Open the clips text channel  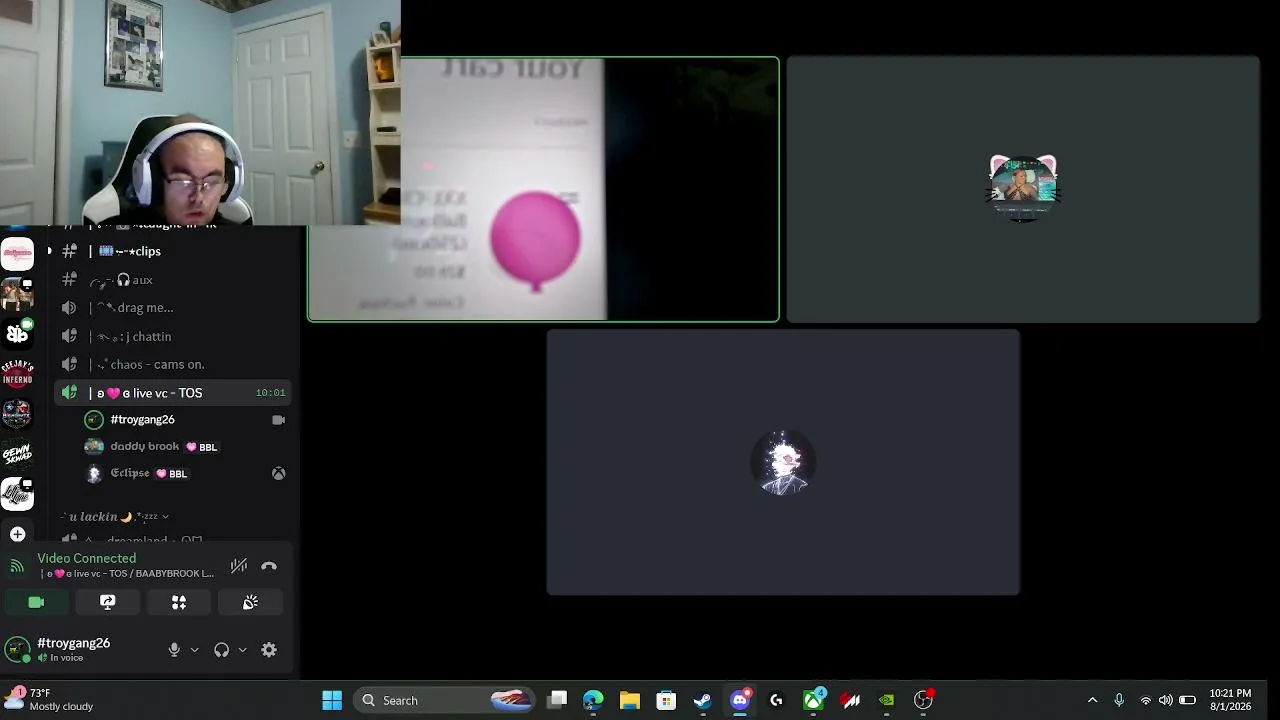pyautogui.click(x=175, y=251)
